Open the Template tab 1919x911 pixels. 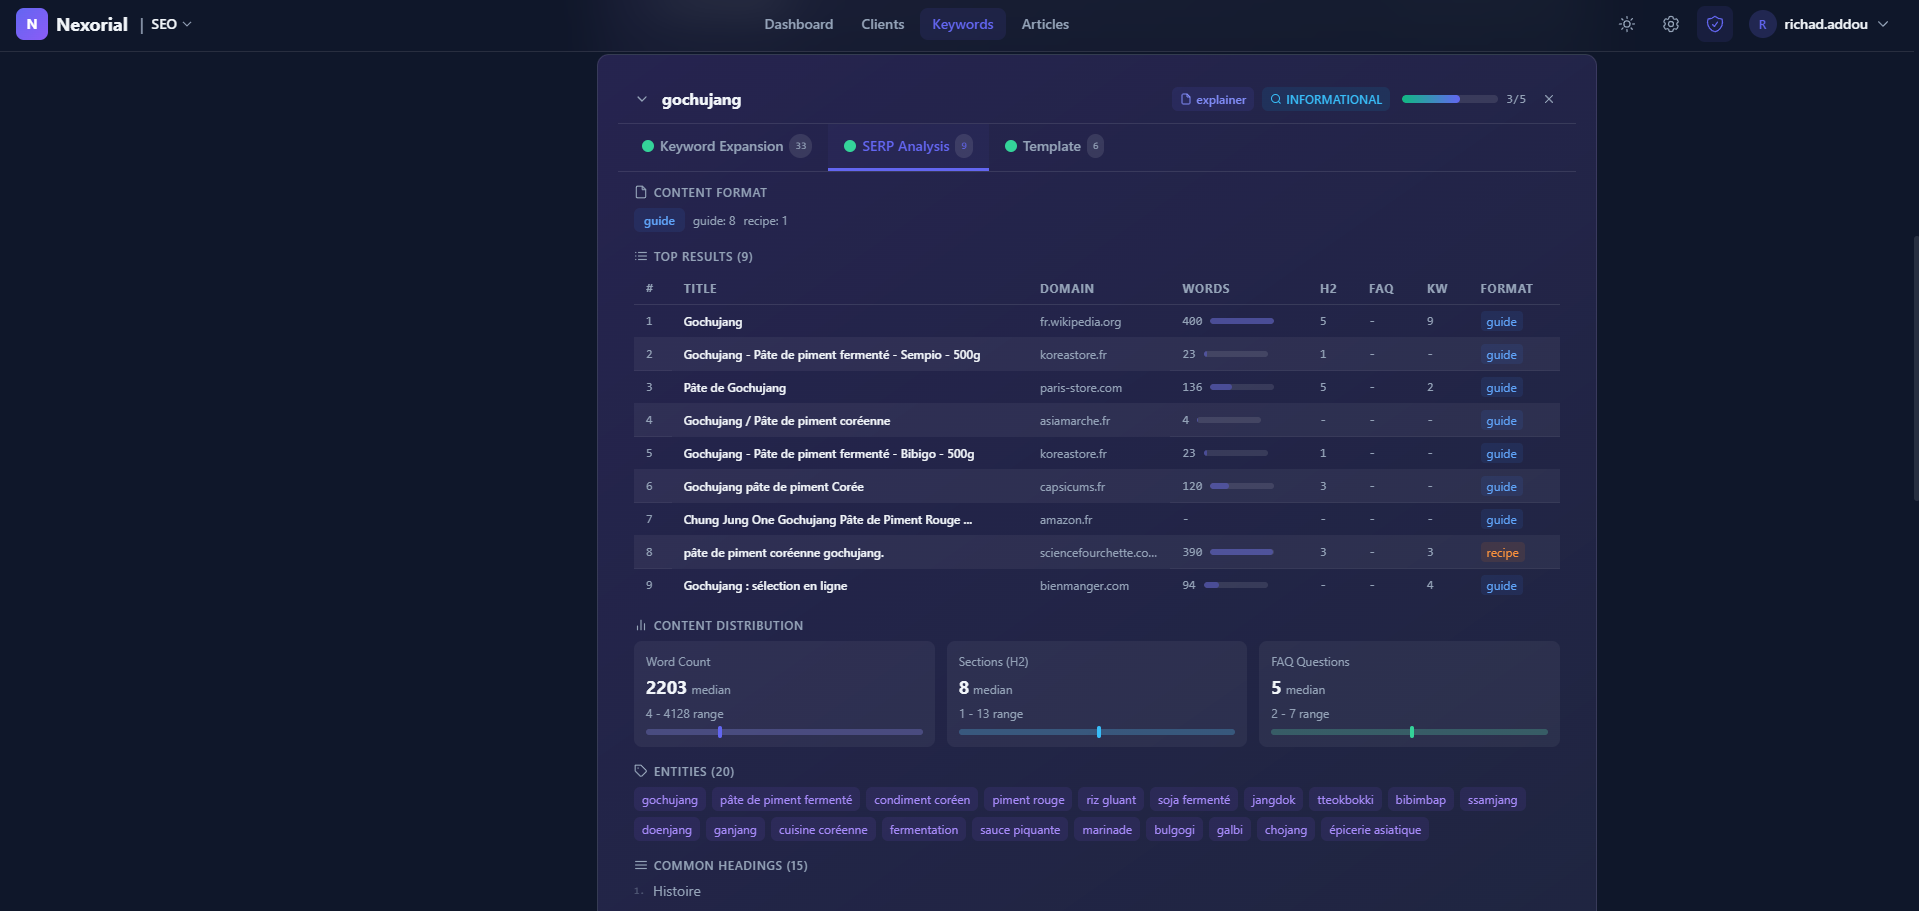pos(1052,146)
